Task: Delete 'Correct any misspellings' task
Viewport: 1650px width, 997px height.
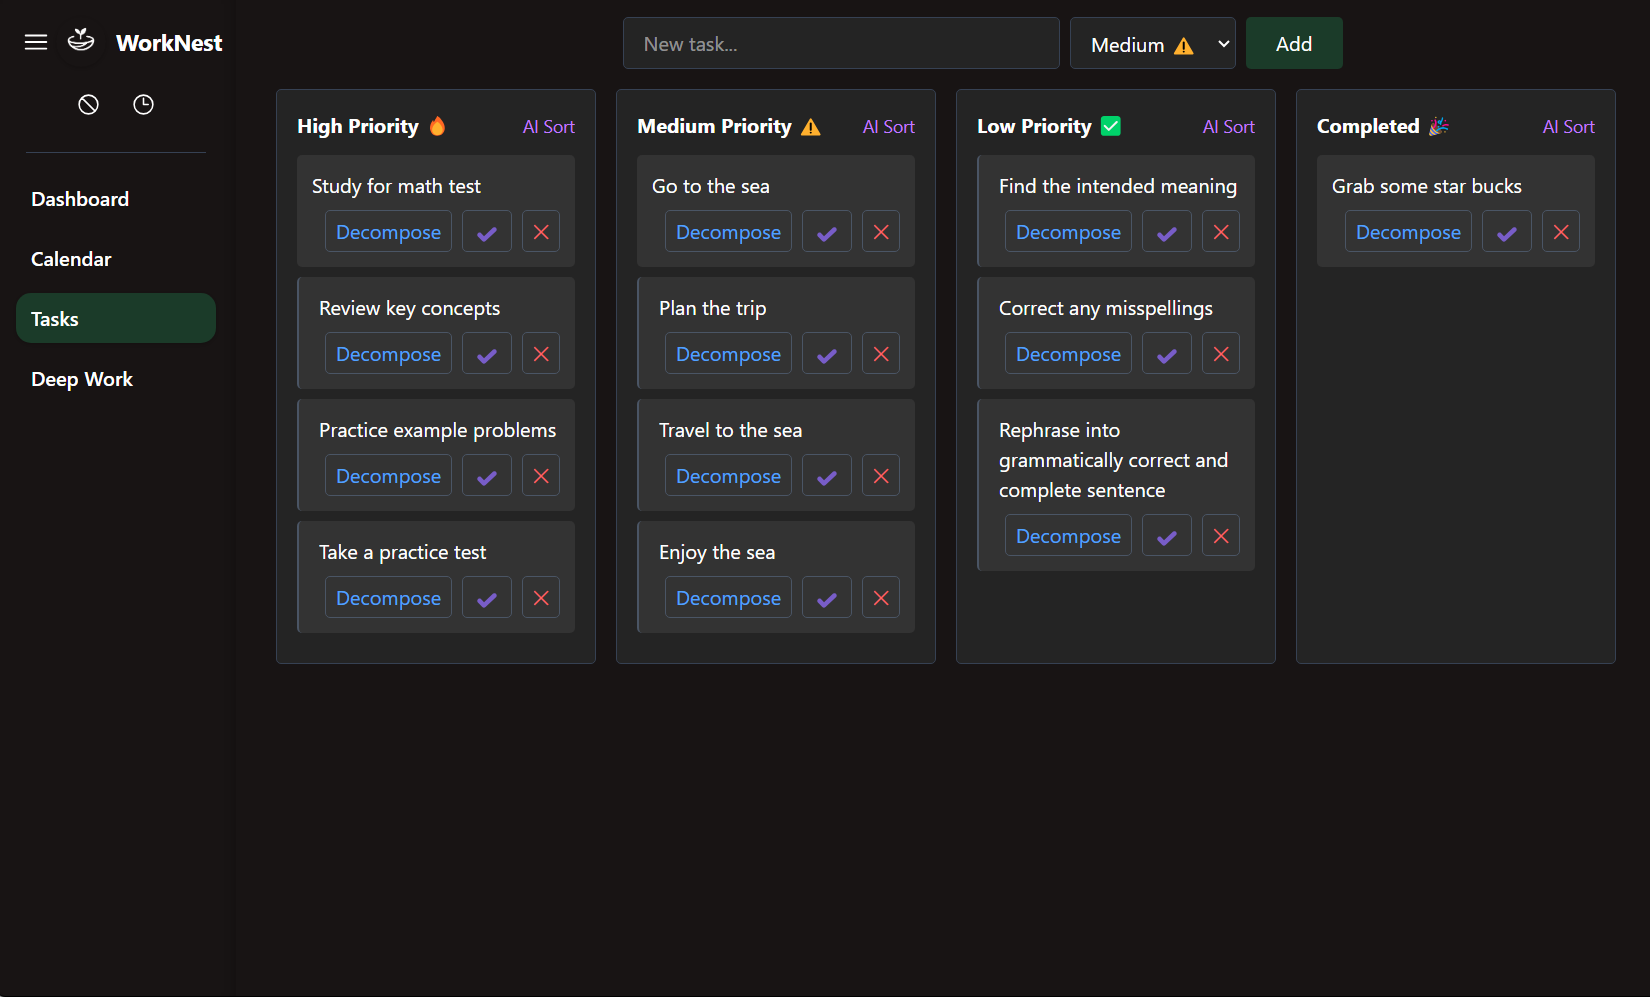Action: click(1221, 354)
